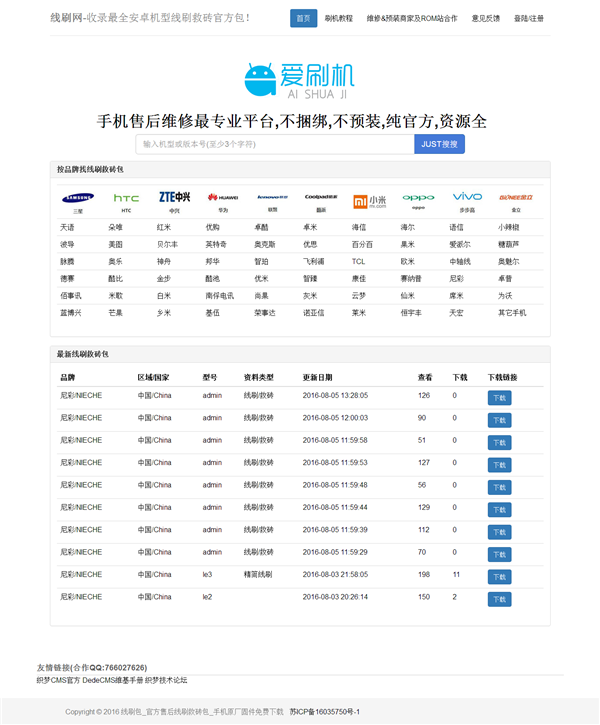
Task: Open the 意见反馈 nav item
Action: coord(485,18)
